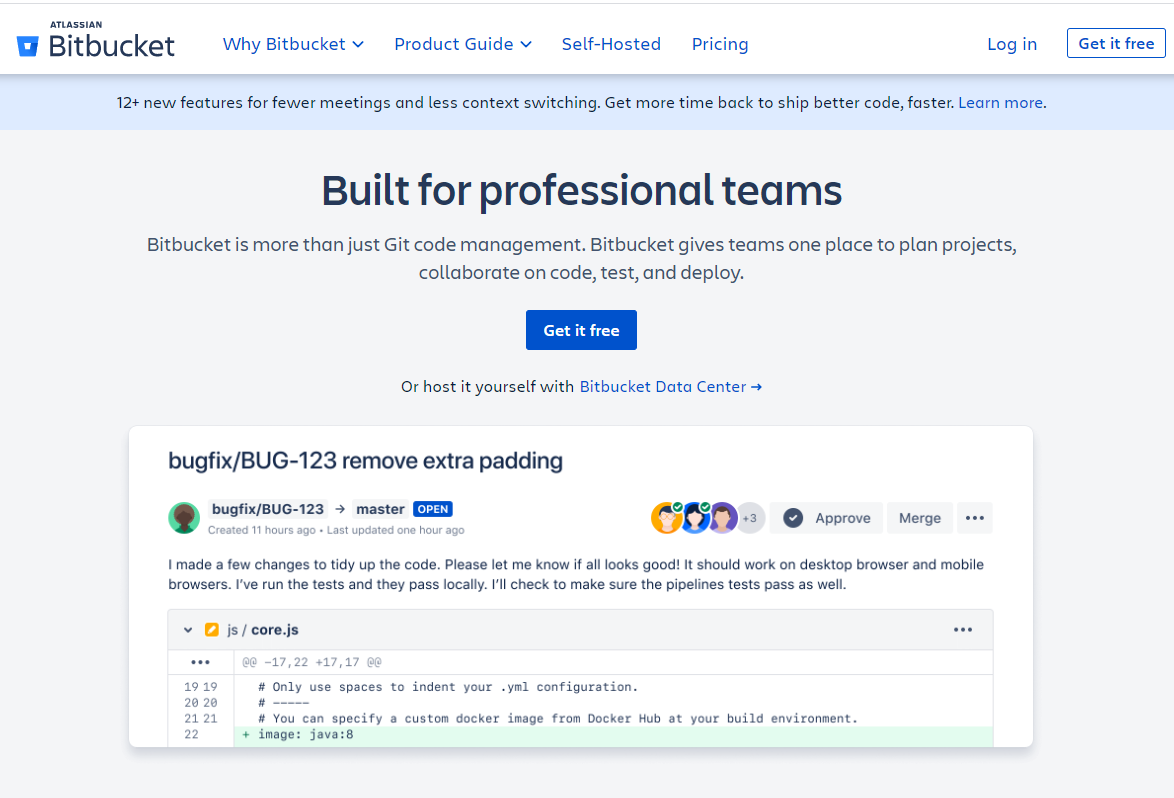Screen dimensions: 1174x798
Task: Follow the Learn more link in banner
Action: pyautogui.click(x=1000, y=103)
